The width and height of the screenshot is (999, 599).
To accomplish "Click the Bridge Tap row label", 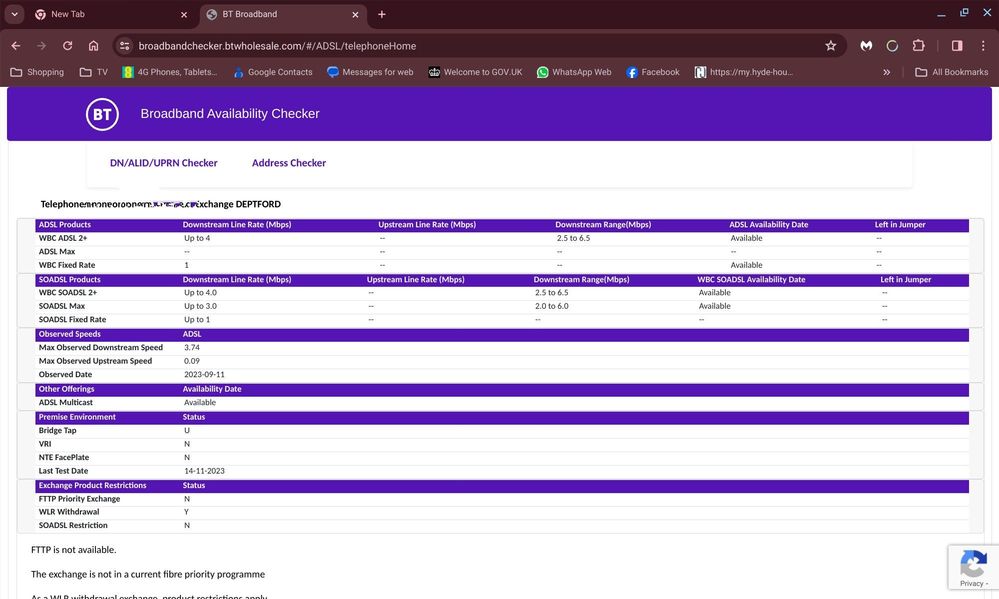I will click(57, 430).
